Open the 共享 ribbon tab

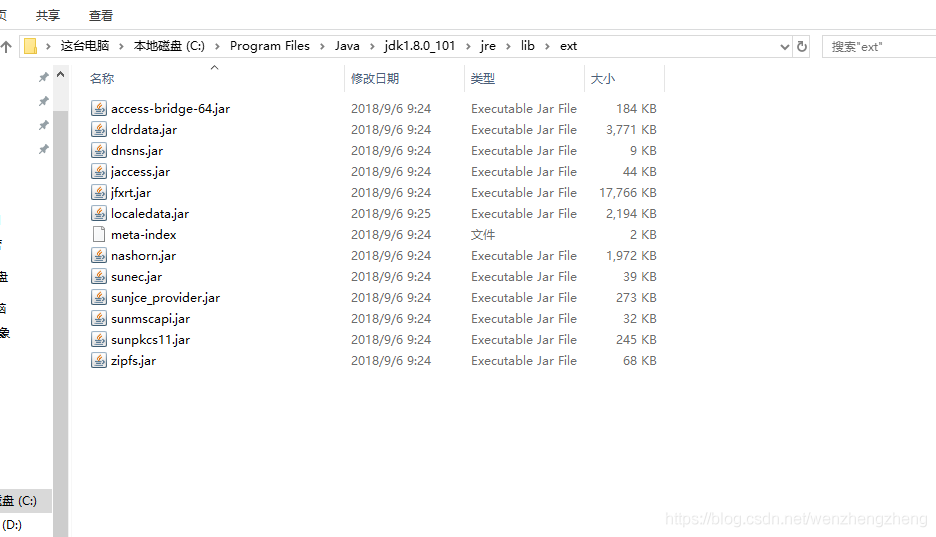[48, 16]
